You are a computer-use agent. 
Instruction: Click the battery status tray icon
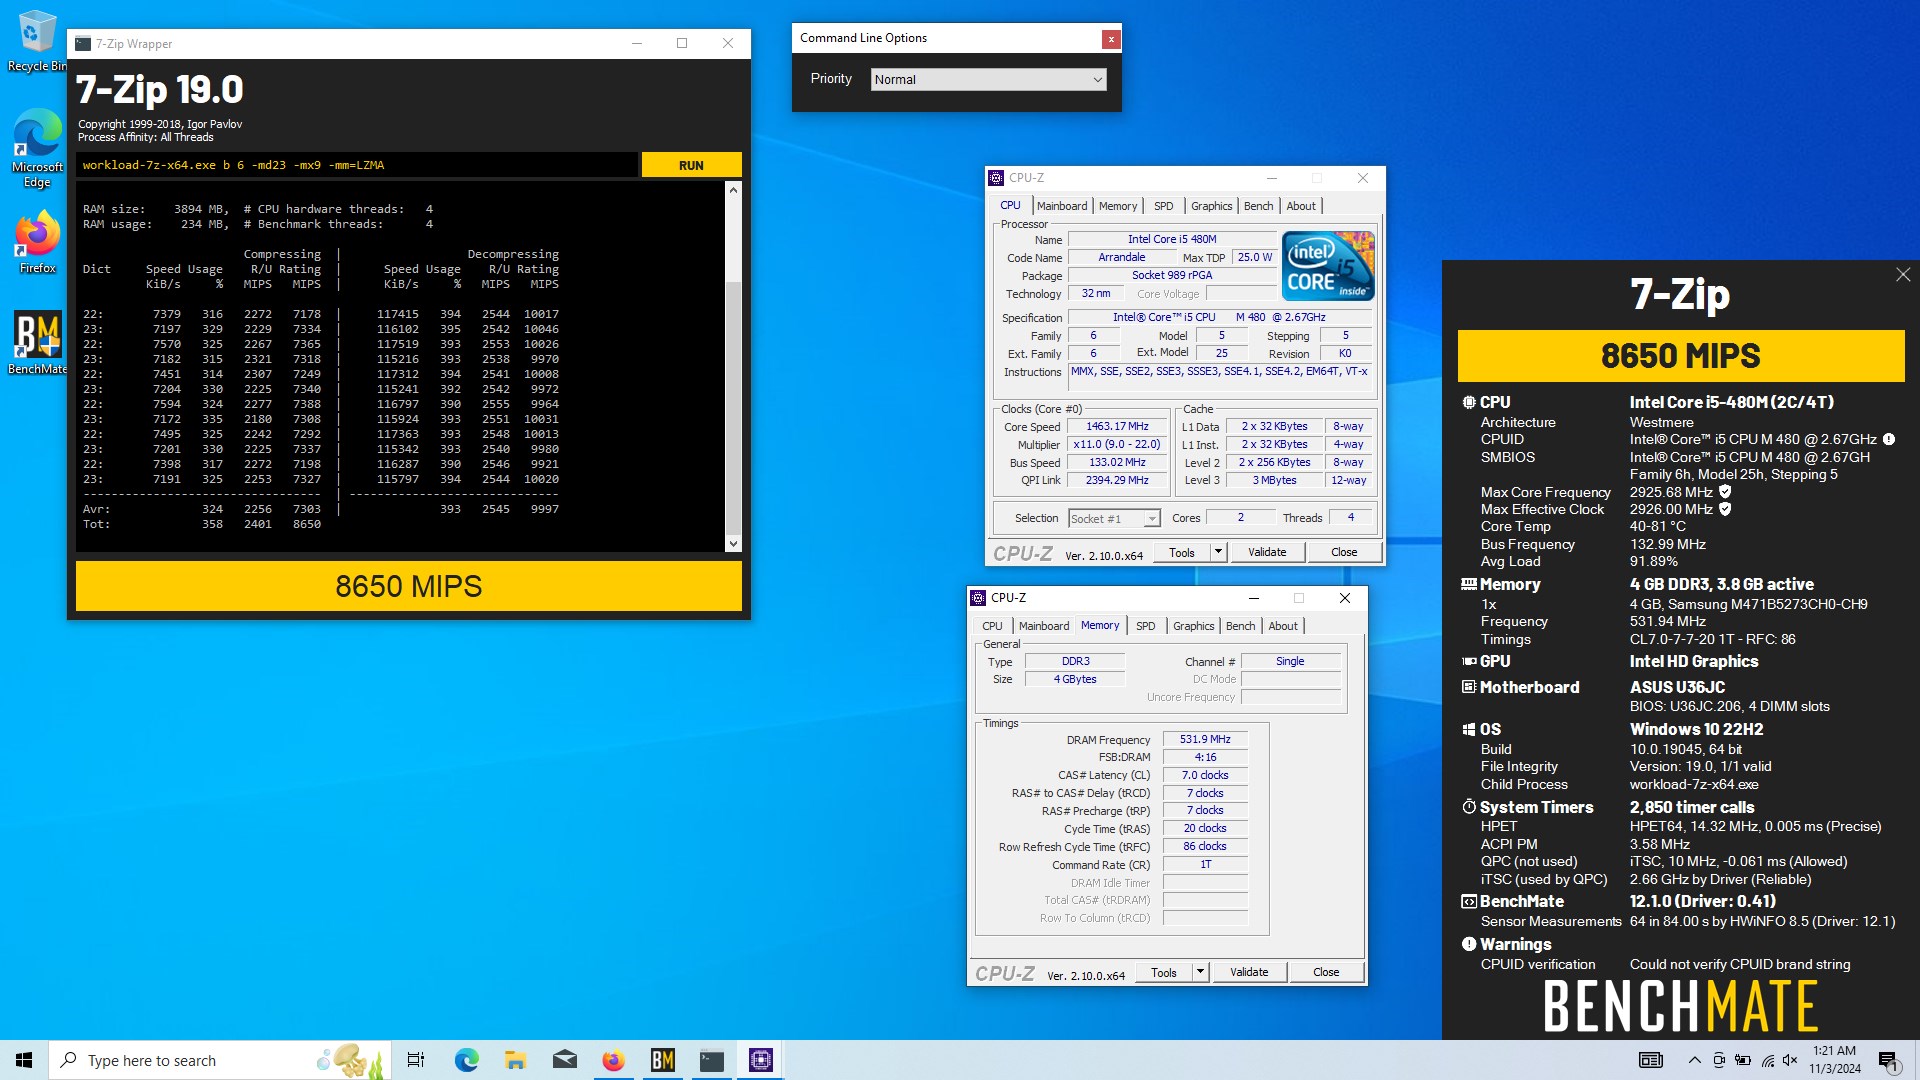coord(1743,1060)
